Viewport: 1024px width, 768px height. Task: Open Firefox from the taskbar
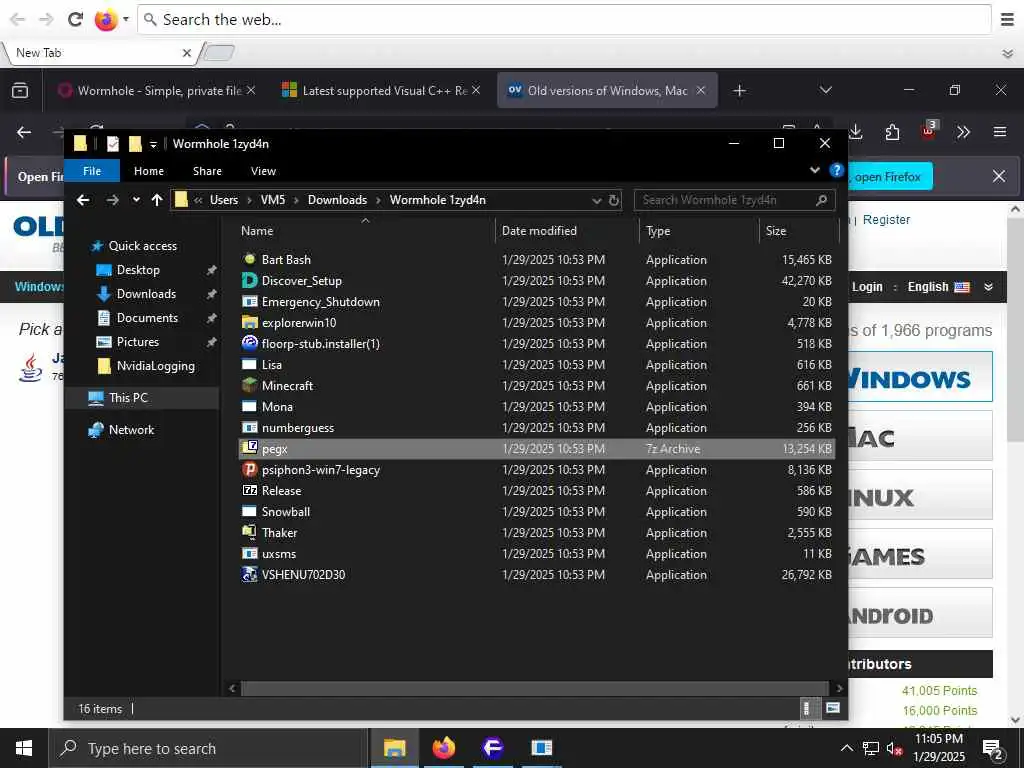click(x=443, y=748)
